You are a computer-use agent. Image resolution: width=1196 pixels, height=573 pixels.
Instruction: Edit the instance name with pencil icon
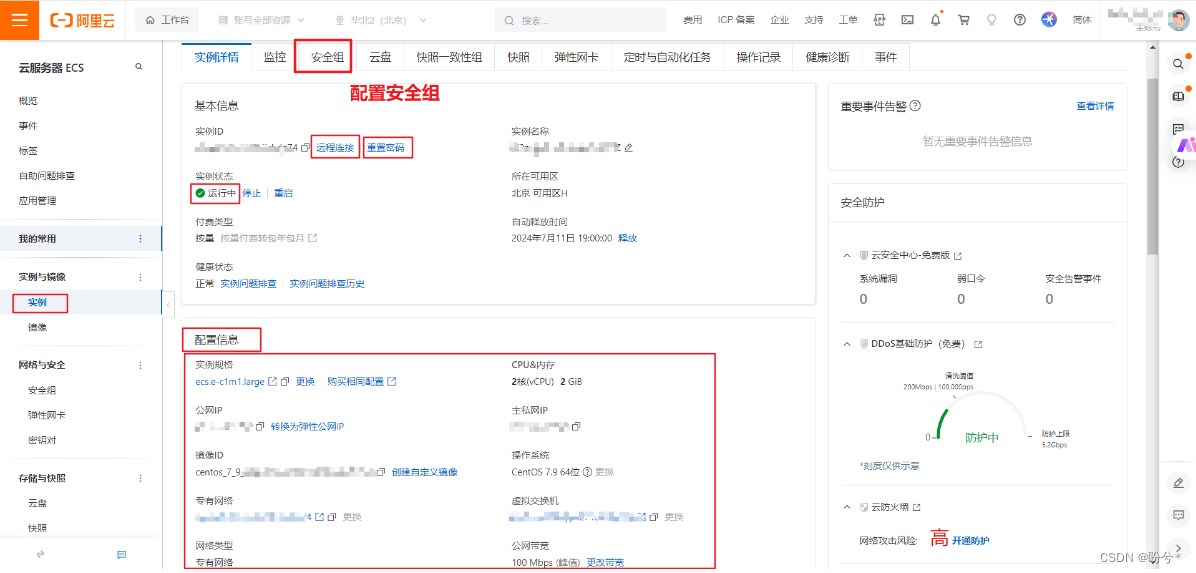[x=629, y=147]
